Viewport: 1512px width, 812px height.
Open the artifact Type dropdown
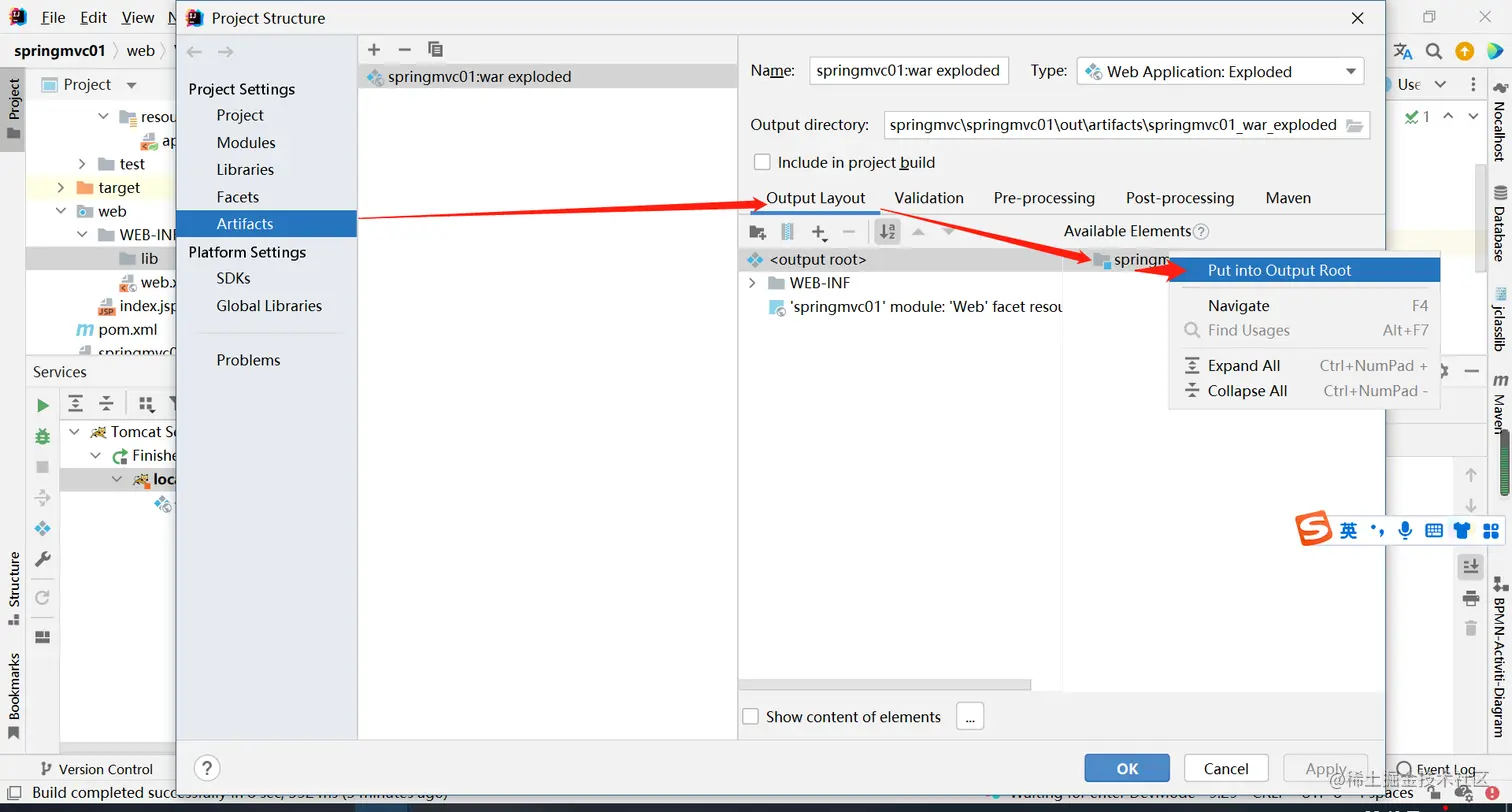1220,71
